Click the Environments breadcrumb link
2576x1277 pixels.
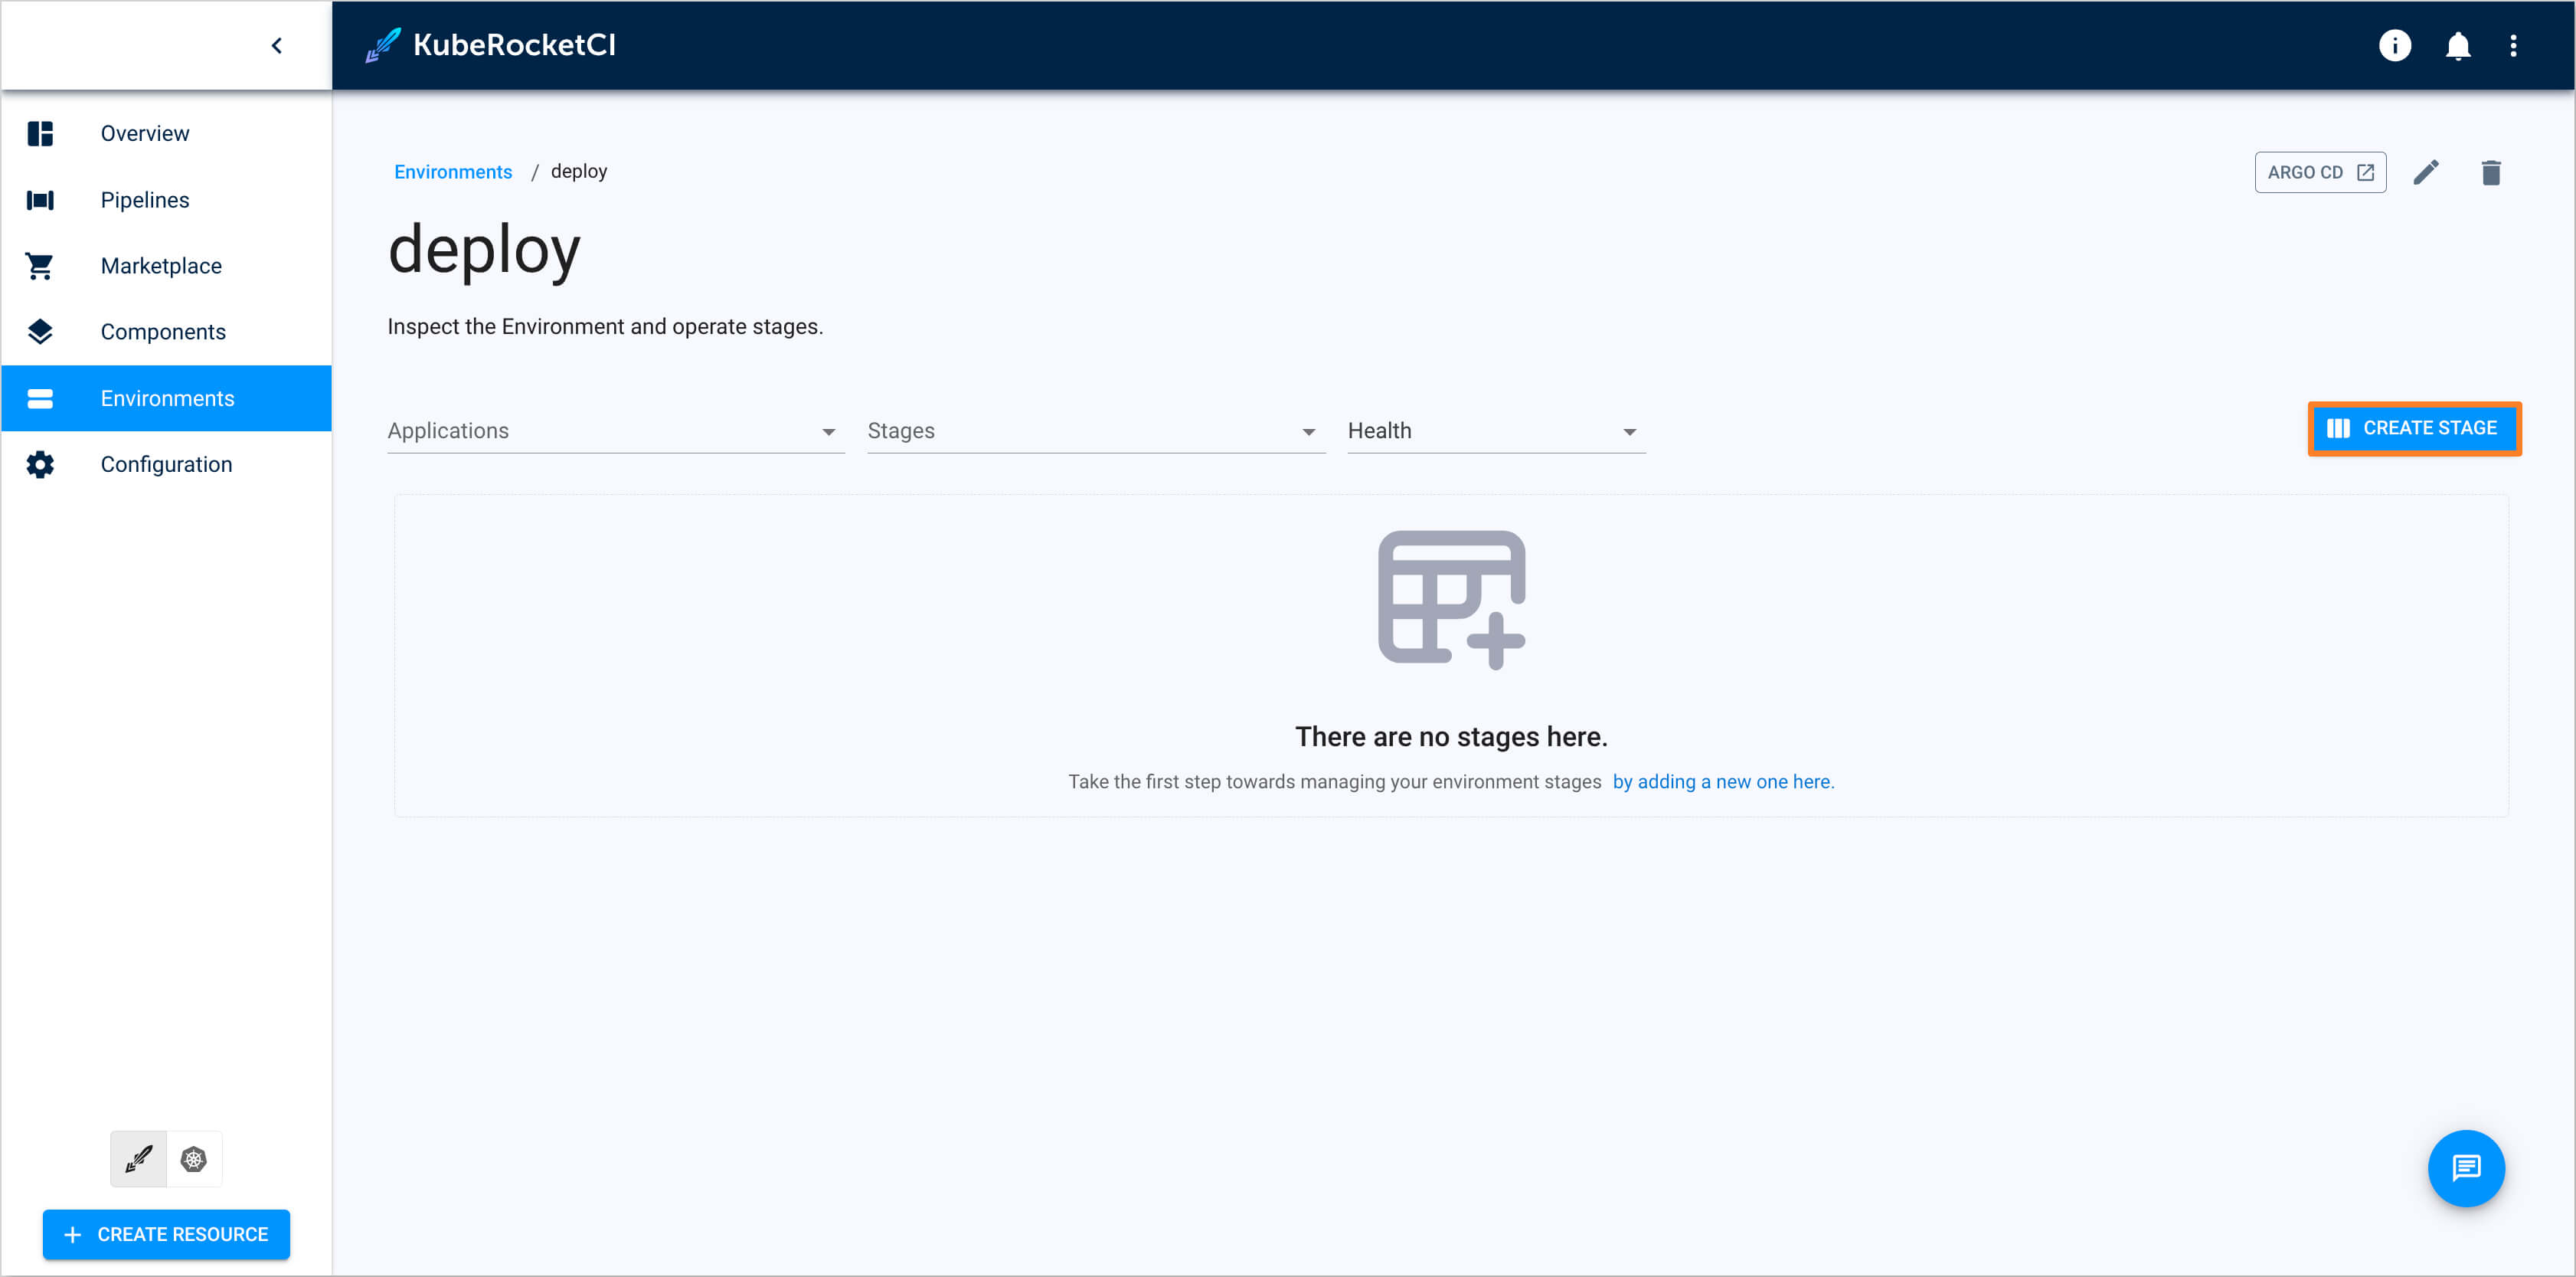tap(452, 171)
